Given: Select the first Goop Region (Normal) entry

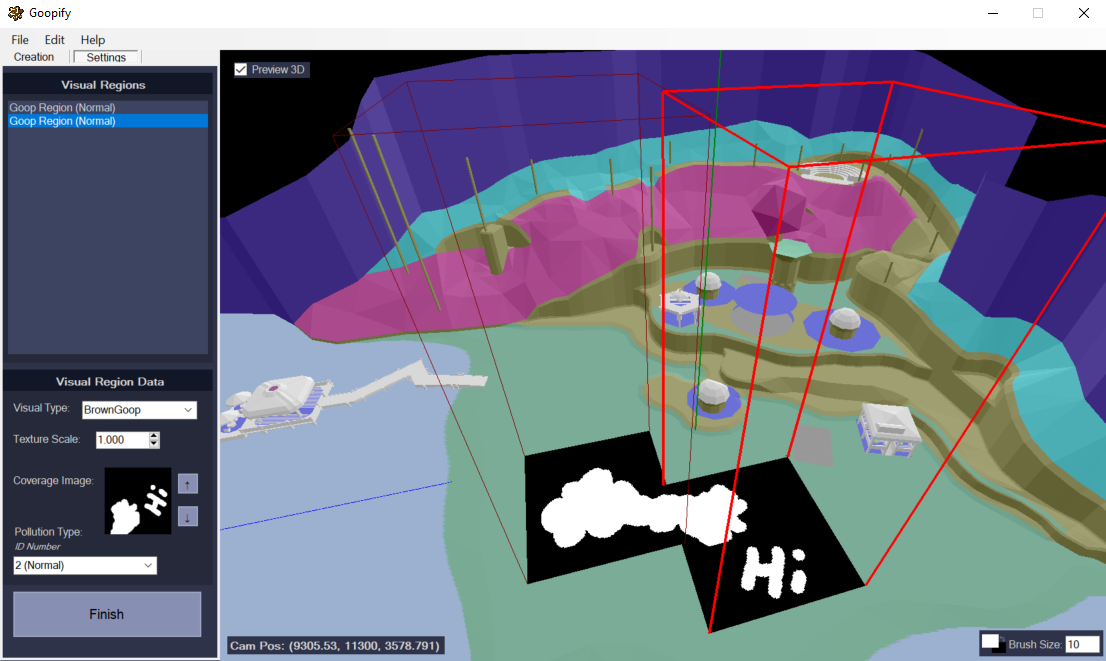Looking at the screenshot, I should point(62,107).
